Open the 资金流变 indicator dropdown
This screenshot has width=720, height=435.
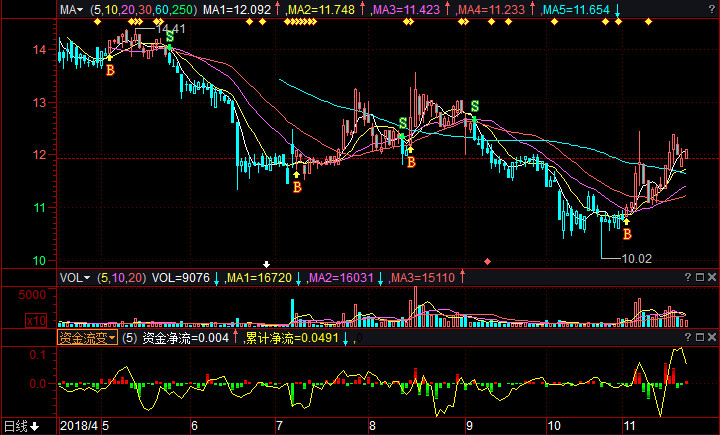click(x=87, y=338)
